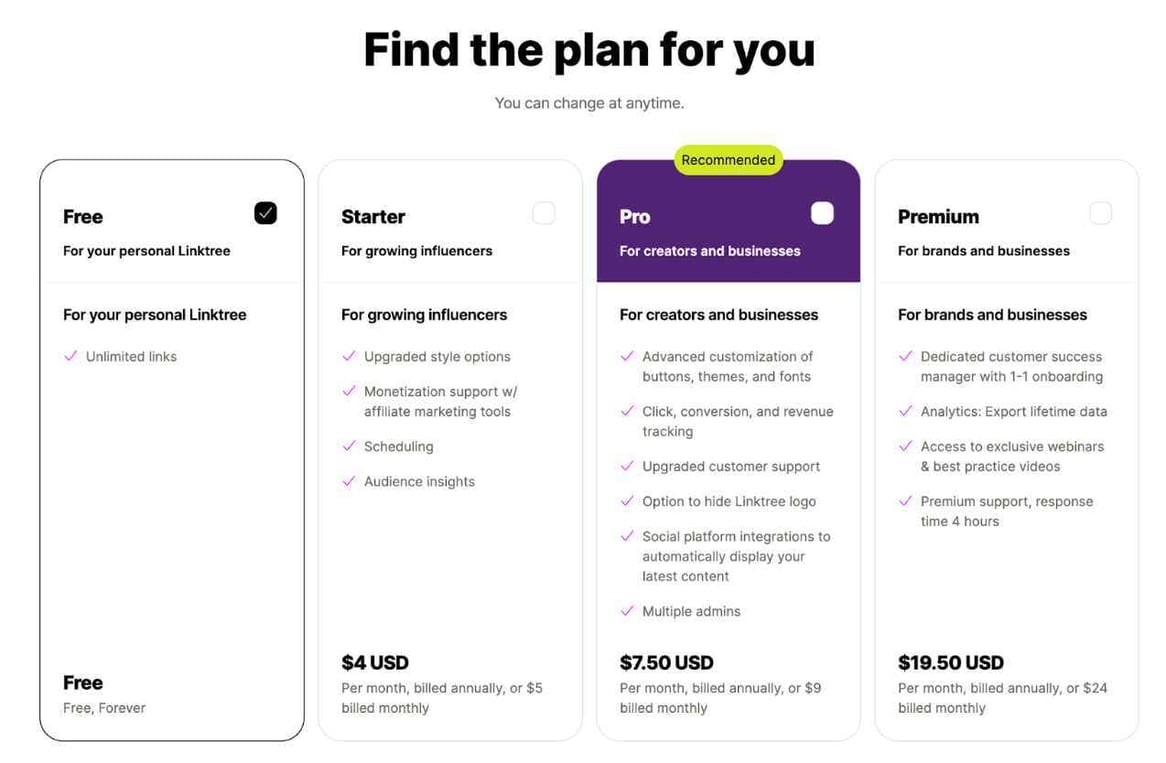
Task: Click the checkmark next to Audience insights
Action: coord(349,481)
